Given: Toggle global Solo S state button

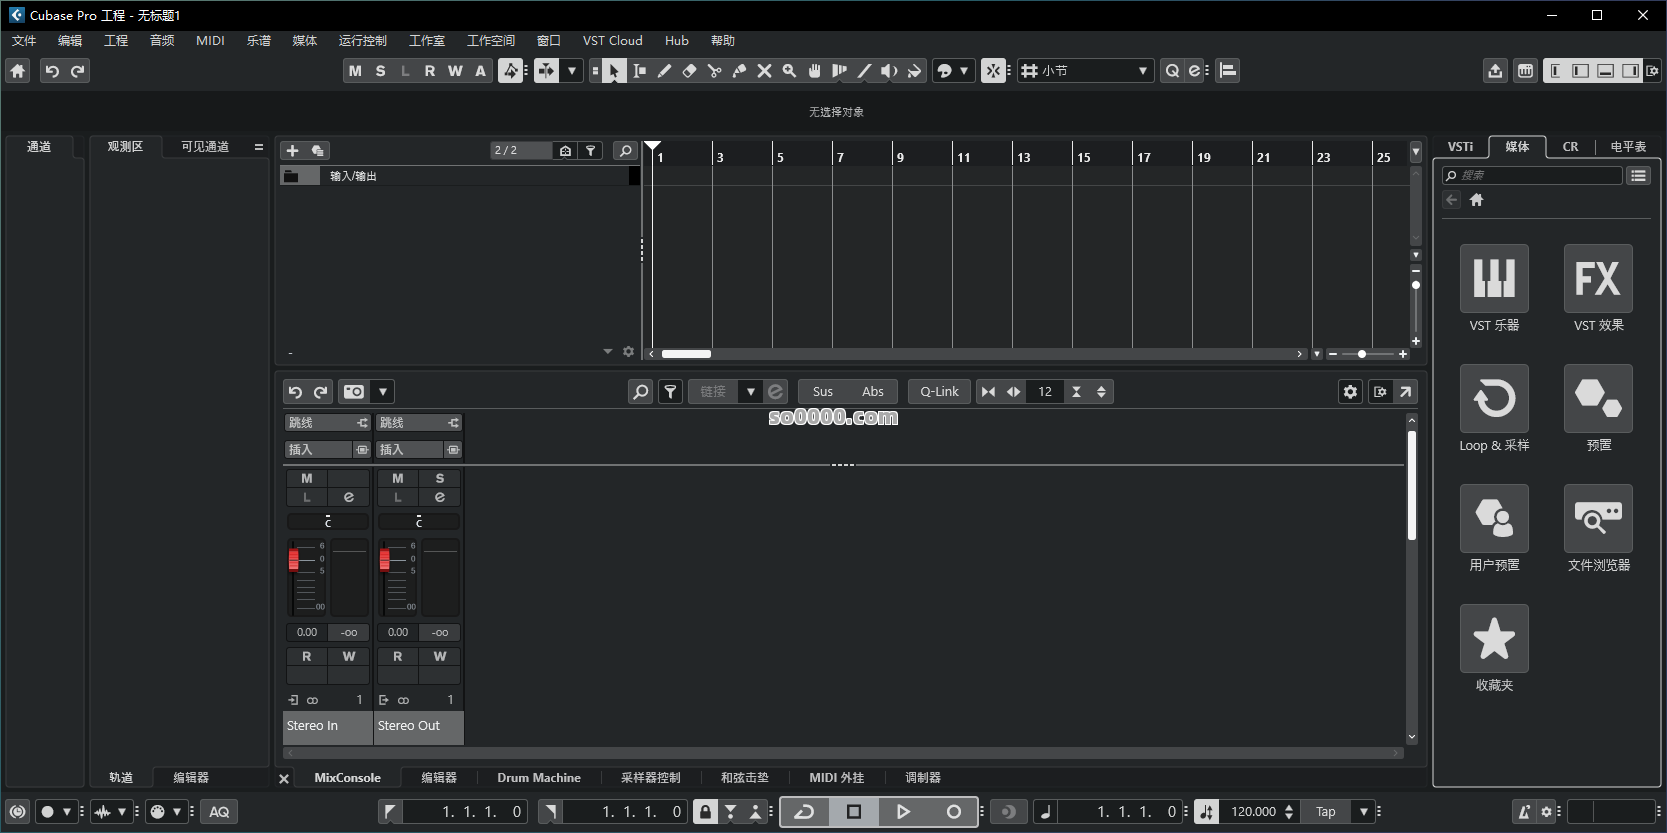Looking at the screenshot, I should pyautogui.click(x=380, y=71).
